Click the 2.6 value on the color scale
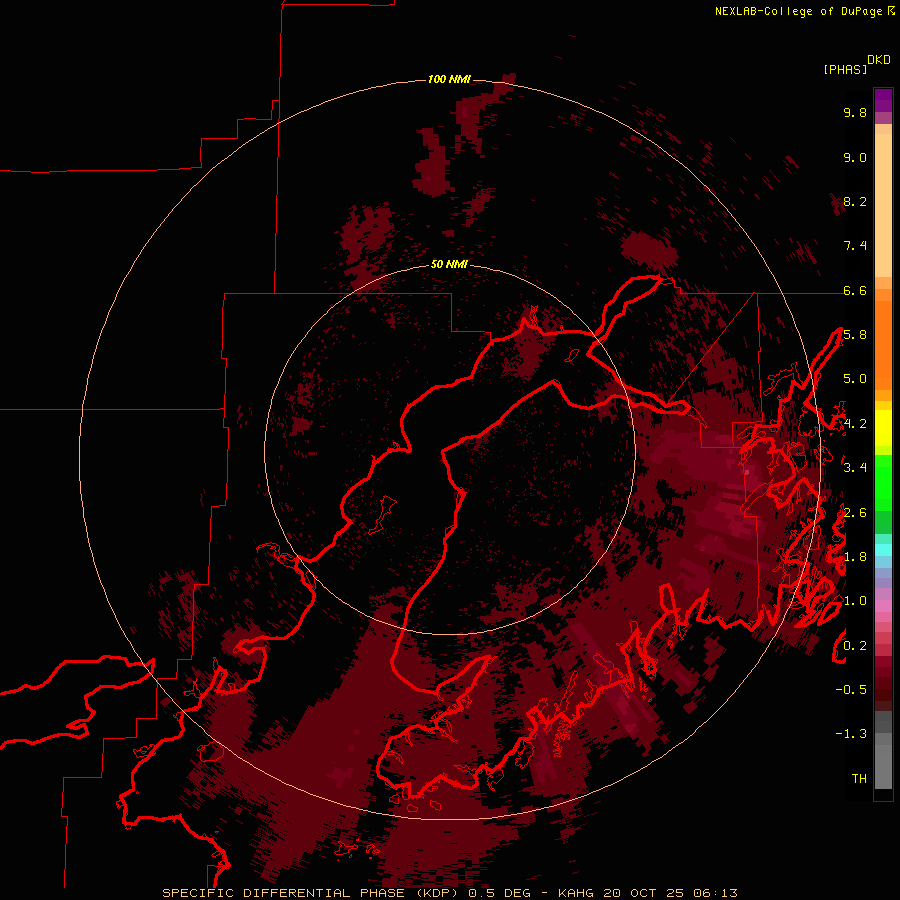 tap(855, 513)
